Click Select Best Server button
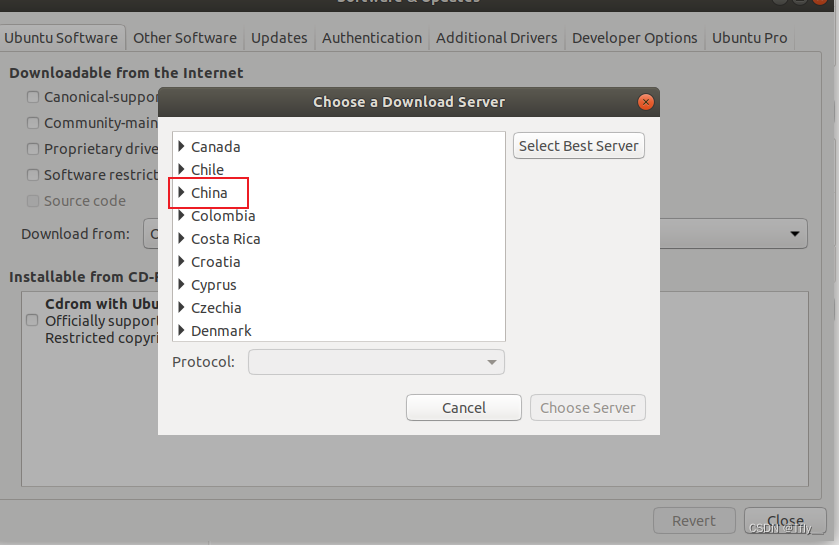 pos(578,145)
